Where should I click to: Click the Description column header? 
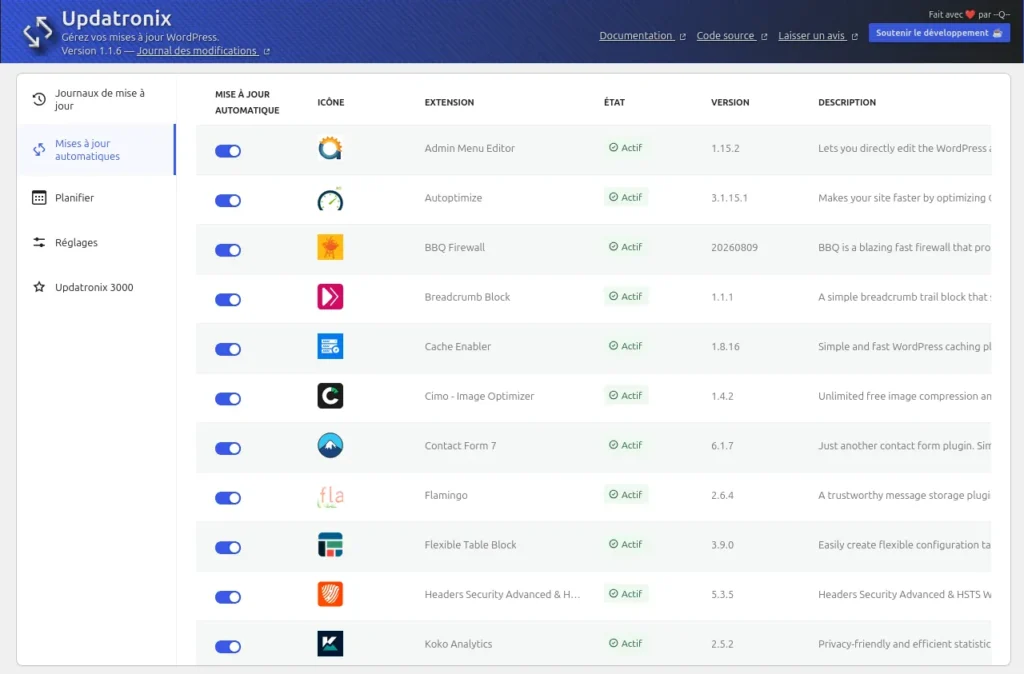pyautogui.click(x=847, y=103)
